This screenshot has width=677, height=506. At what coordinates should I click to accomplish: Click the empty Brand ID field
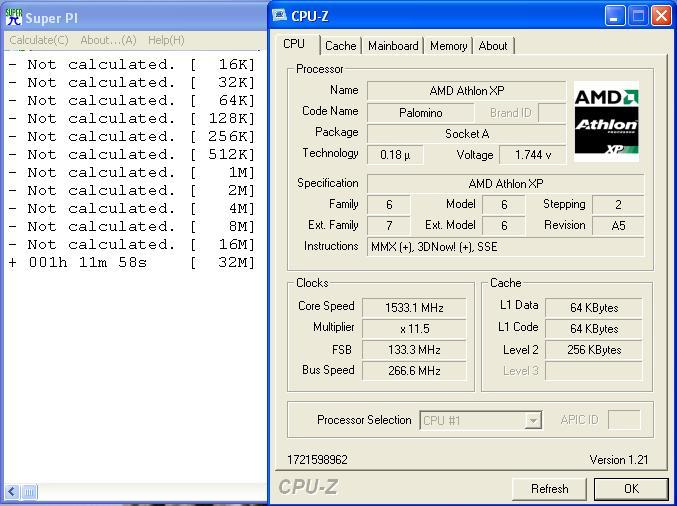[552, 113]
